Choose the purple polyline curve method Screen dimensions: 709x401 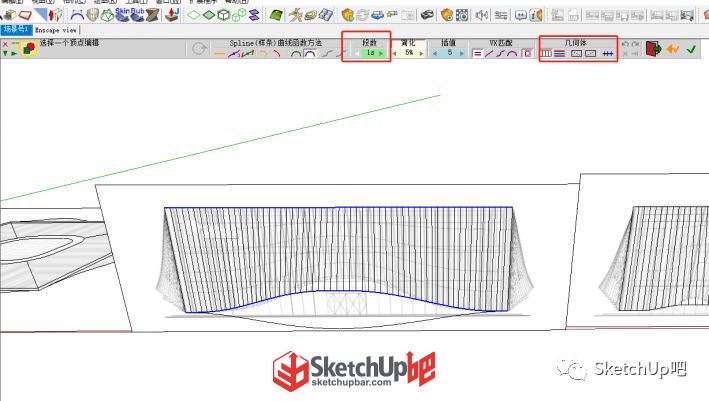point(234,54)
